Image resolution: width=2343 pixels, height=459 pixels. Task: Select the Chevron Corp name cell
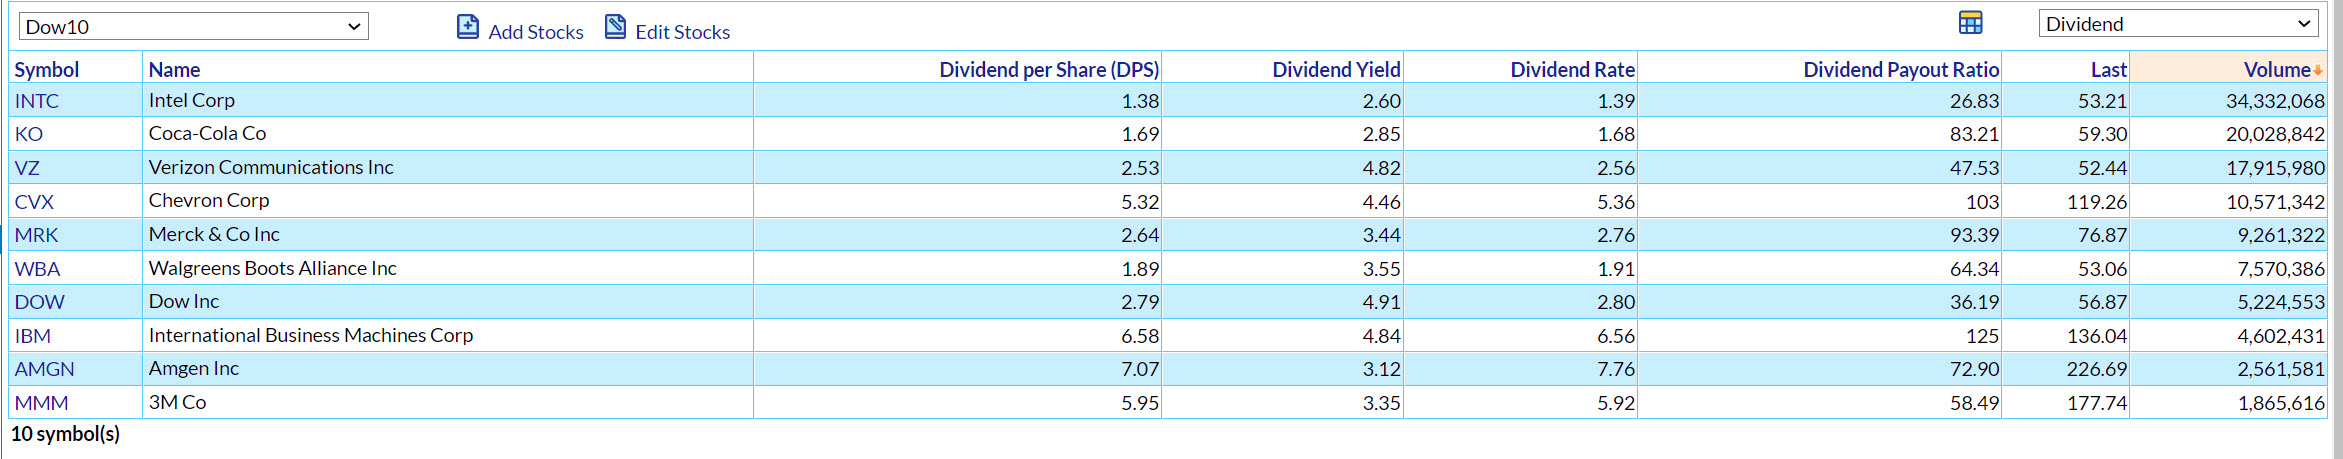pos(447,201)
